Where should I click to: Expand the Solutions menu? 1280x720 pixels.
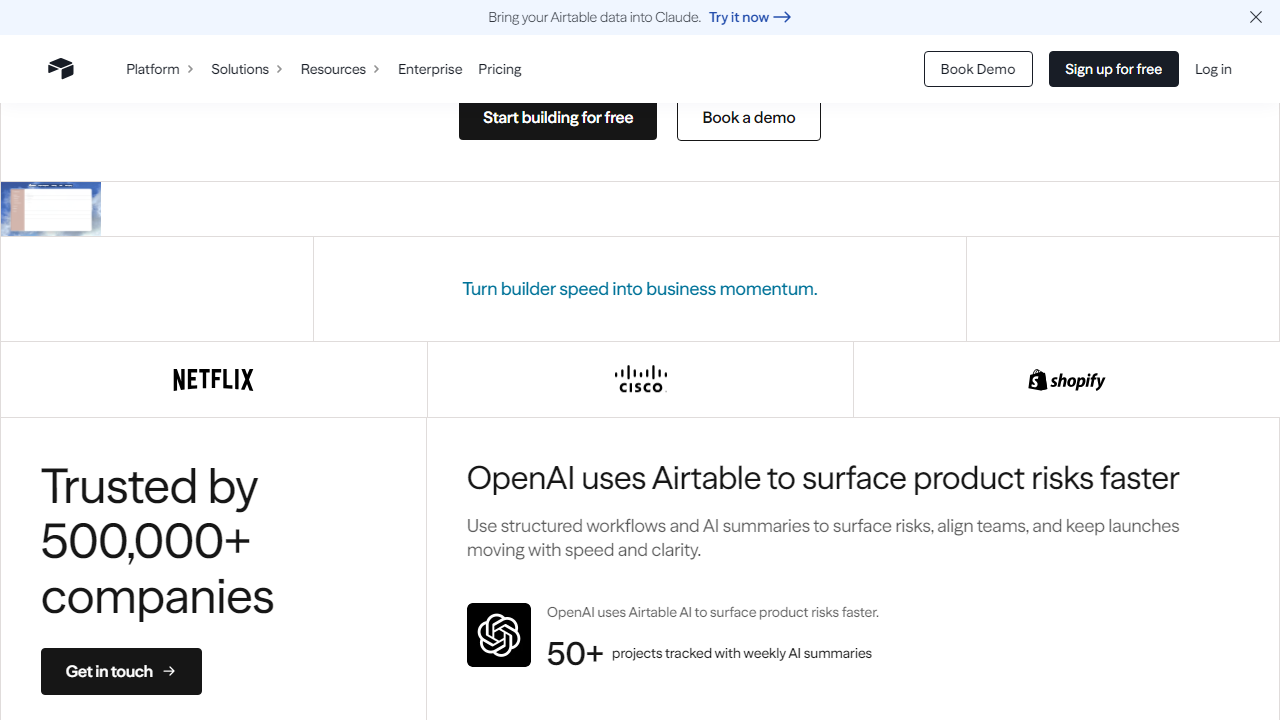click(x=247, y=69)
